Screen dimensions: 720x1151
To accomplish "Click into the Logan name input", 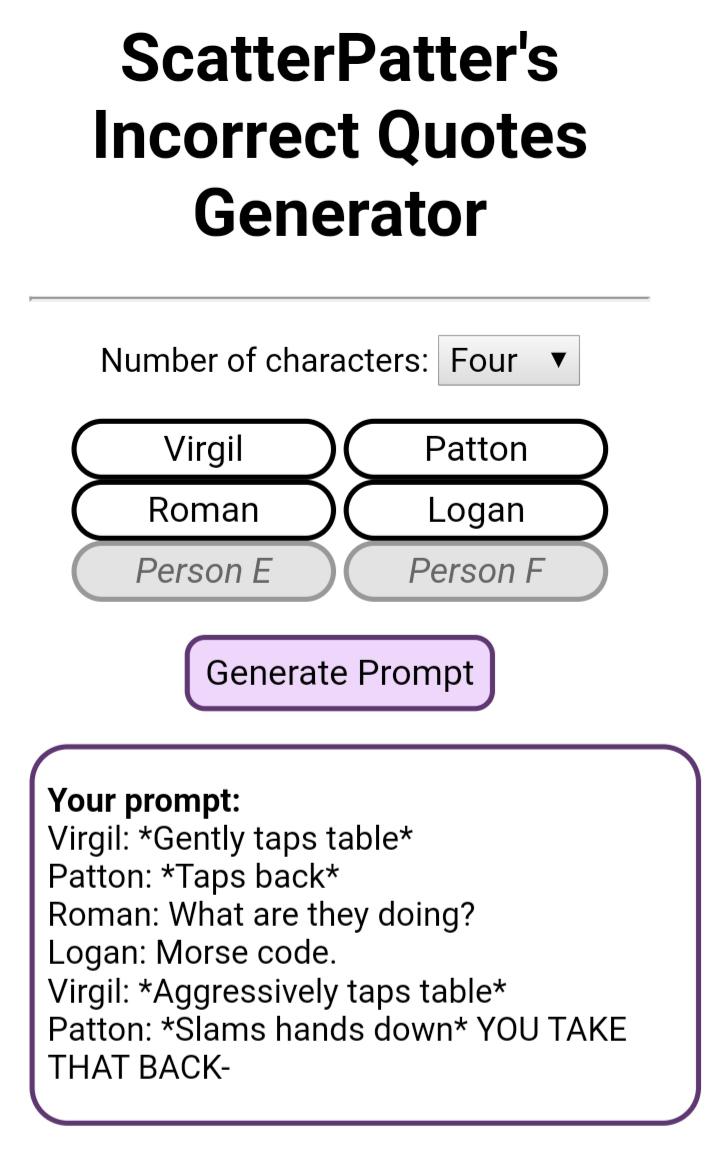I will click(476, 510).
